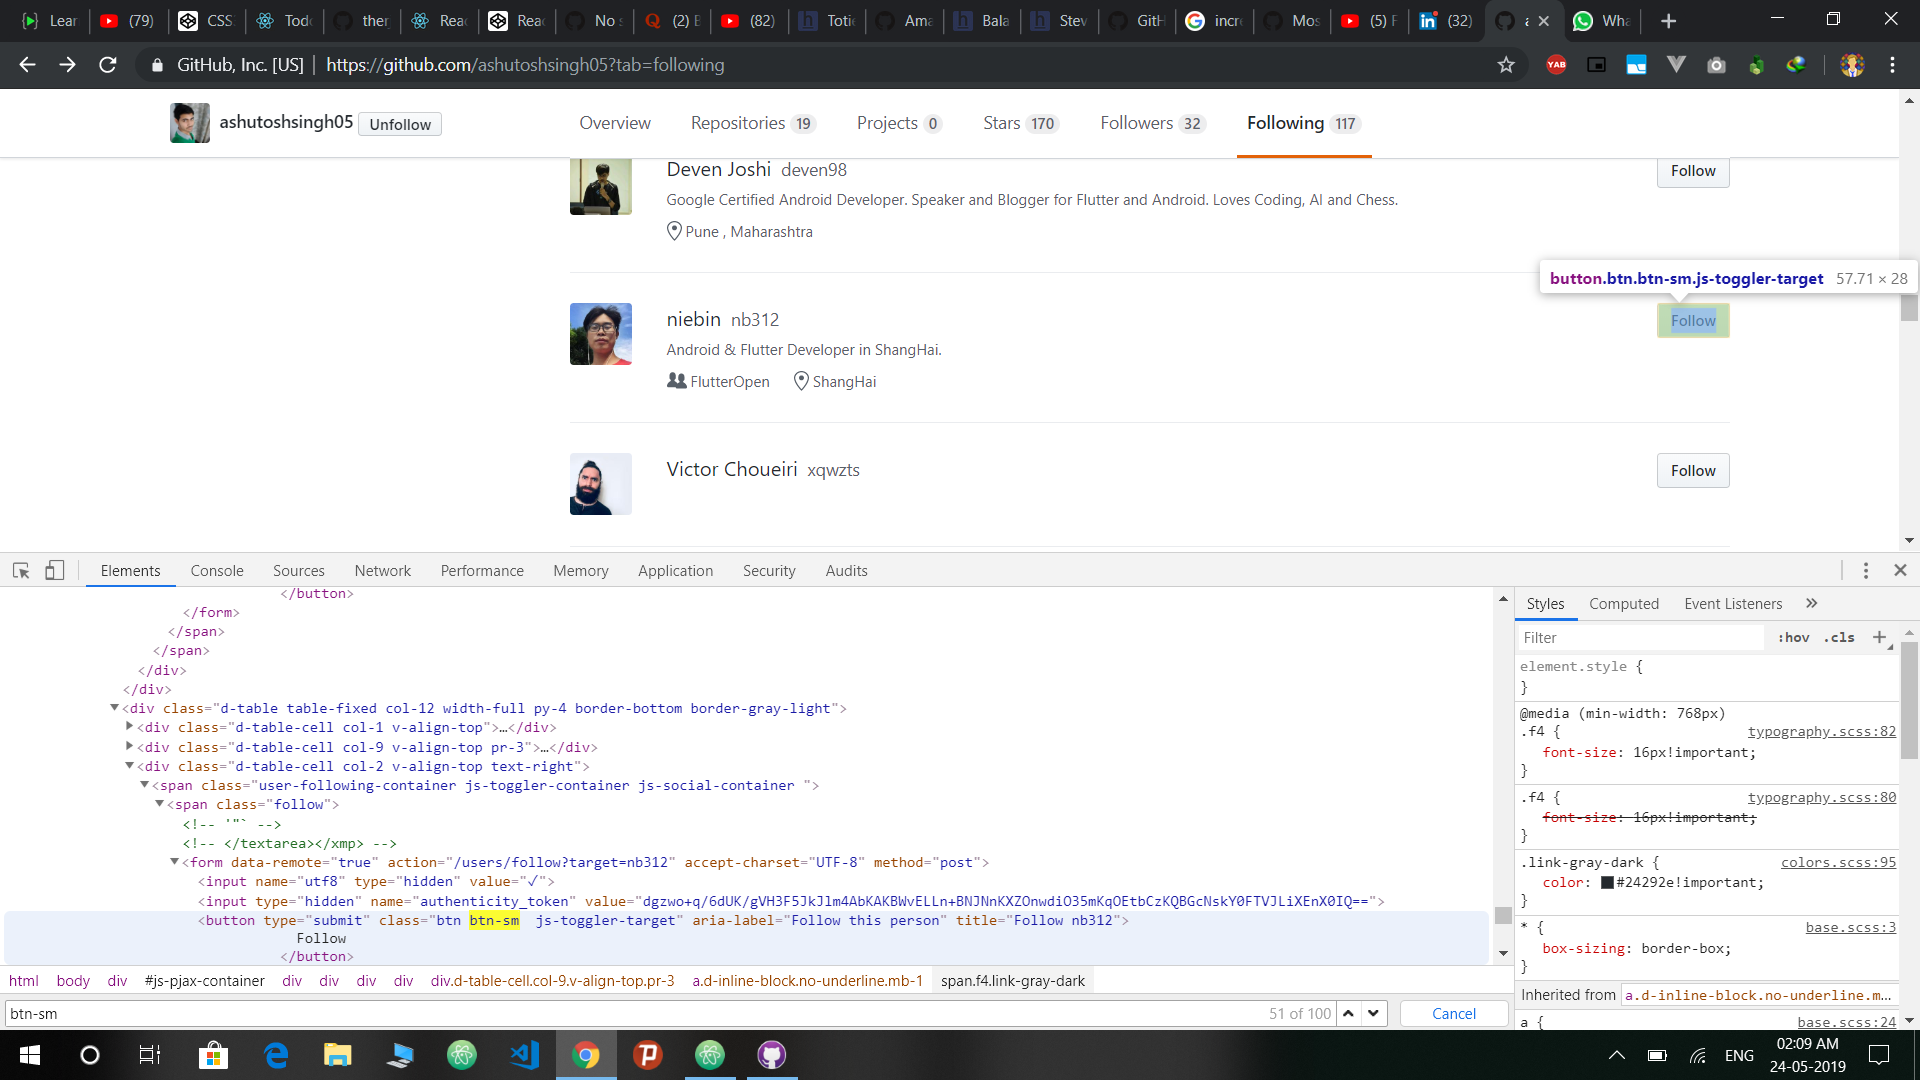Follow Victor Choueiri
The image size is (1920, 1080).
coord(1692,470)
